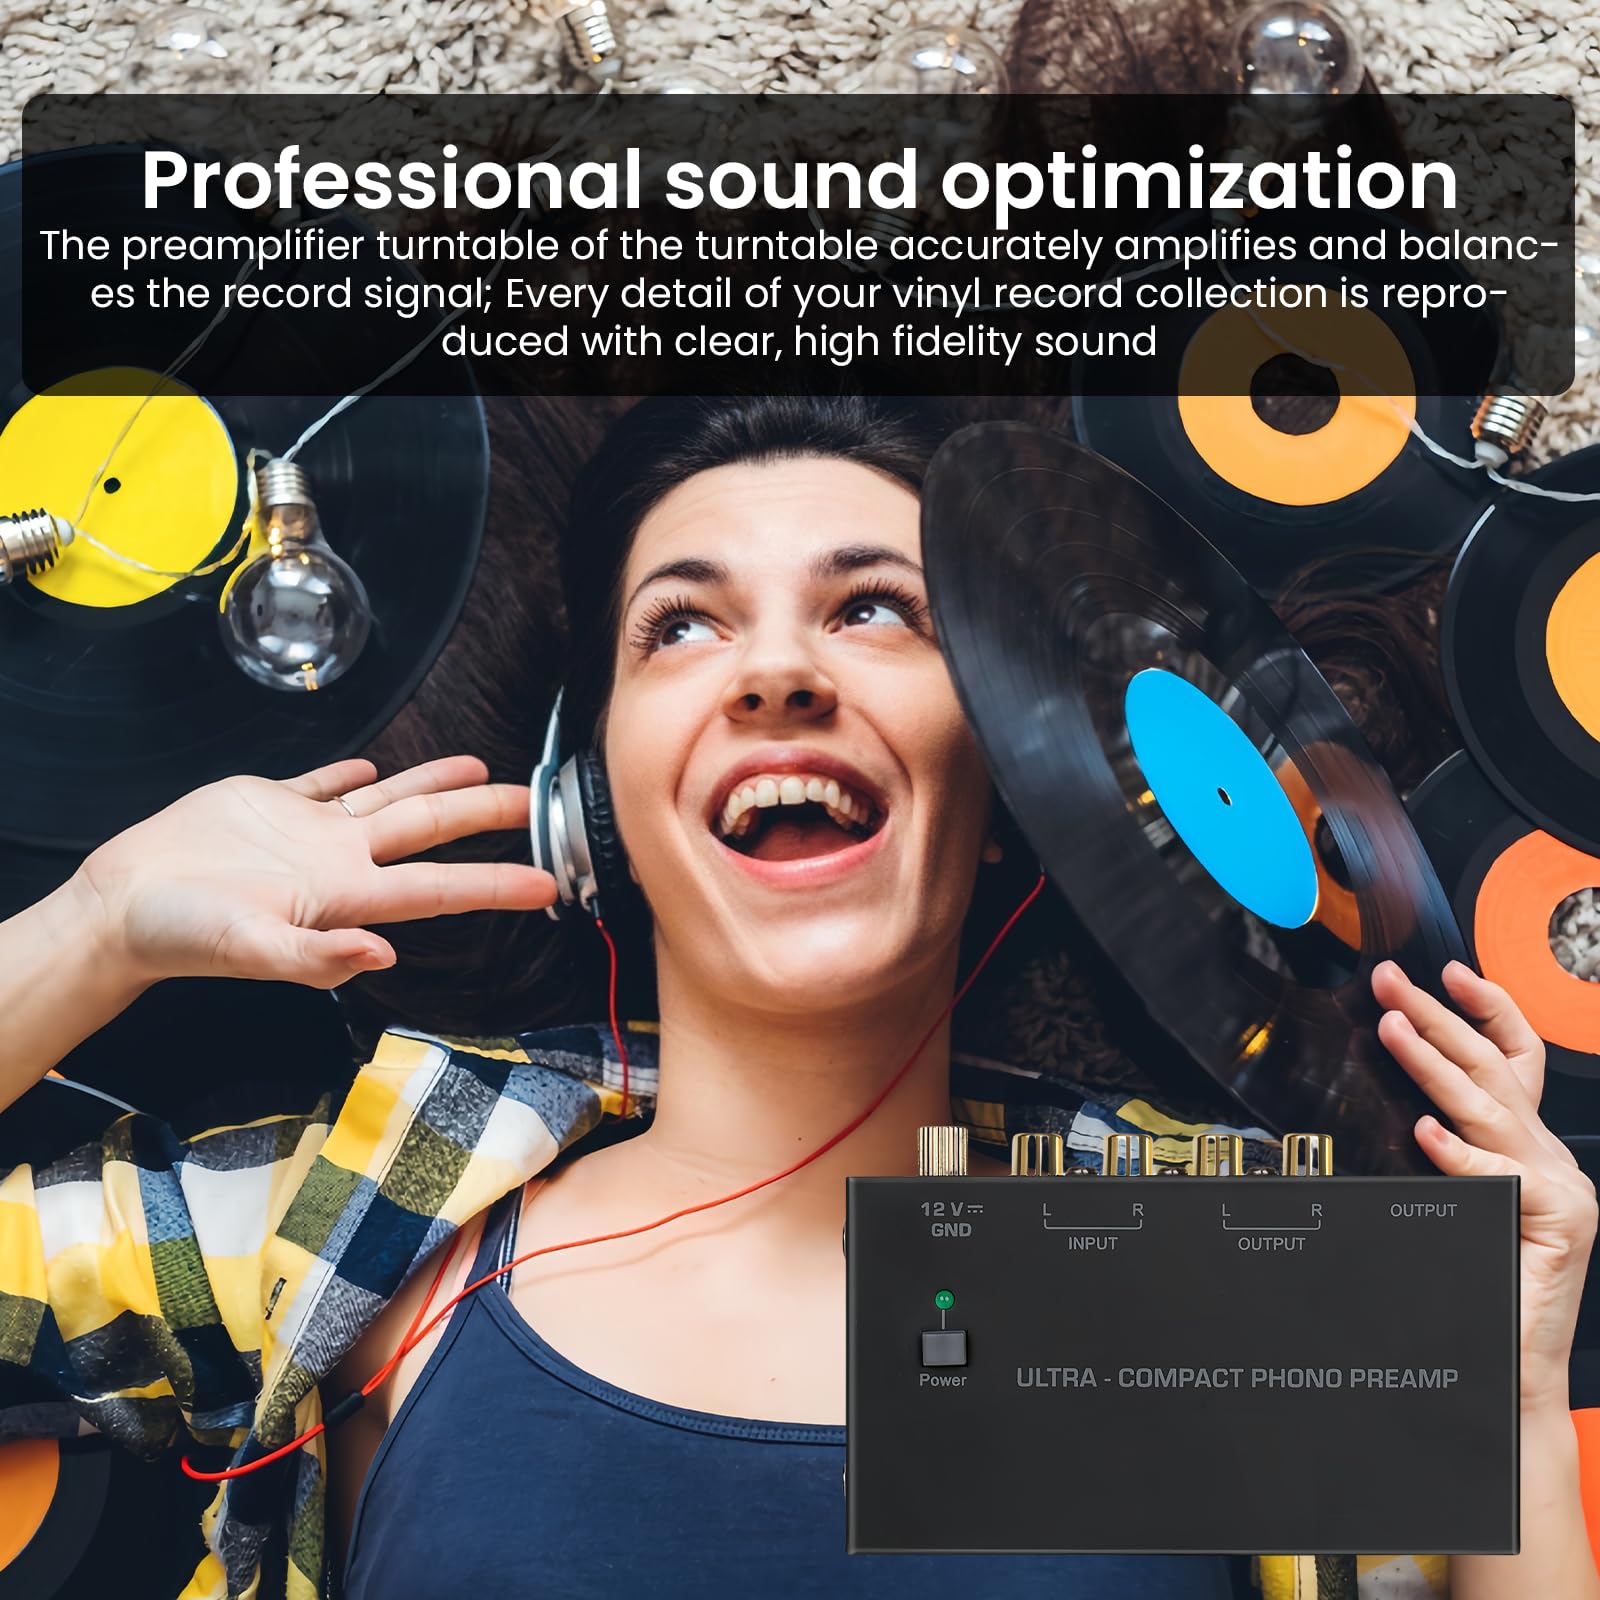Click the left OUTPUT RCA jack

(x=1218, y=1155)
